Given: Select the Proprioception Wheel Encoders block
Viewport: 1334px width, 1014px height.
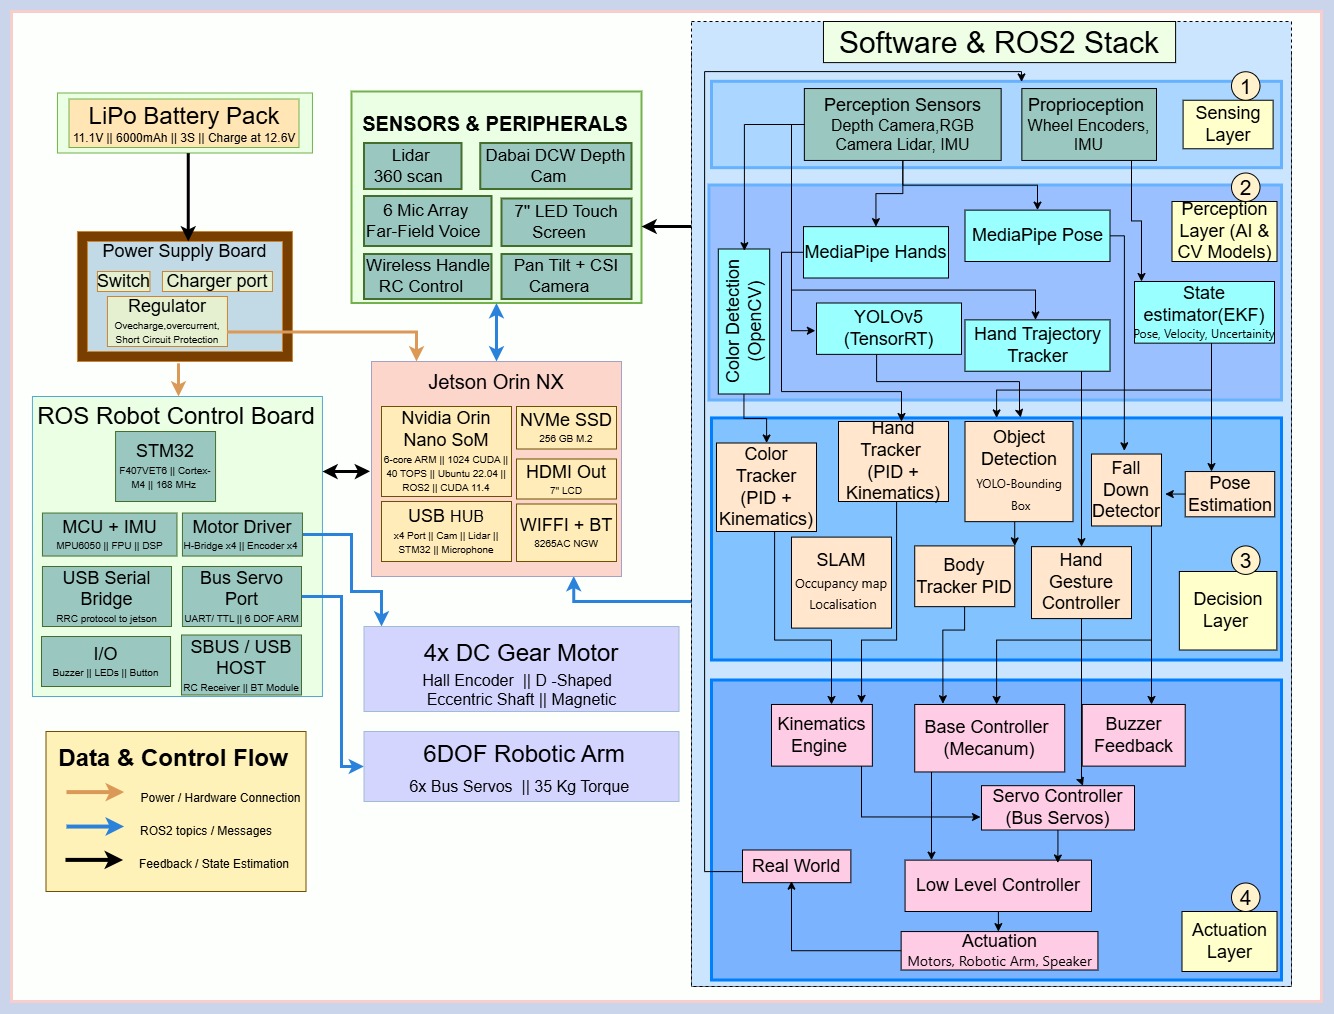Looking at the screenshot, I should coord(1088,124).
